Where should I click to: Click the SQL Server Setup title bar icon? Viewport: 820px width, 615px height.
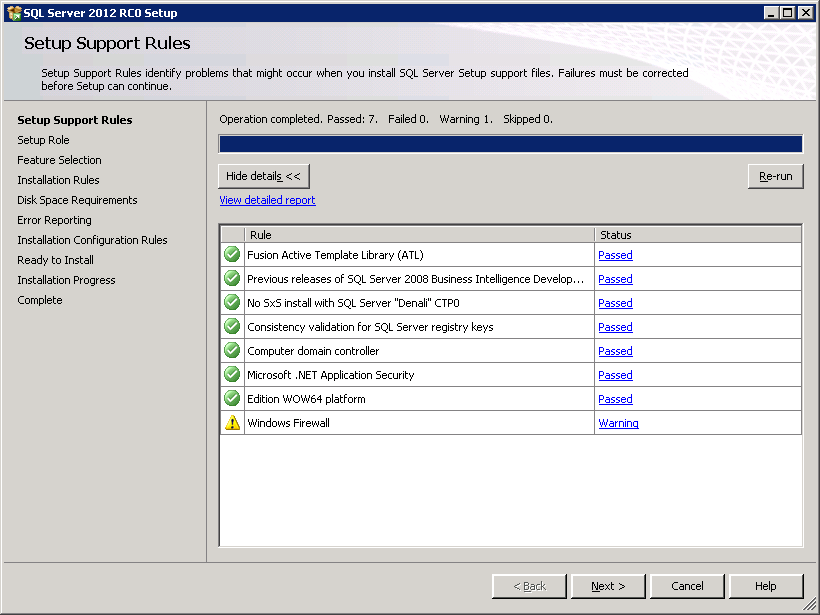[x=13, y=12]
